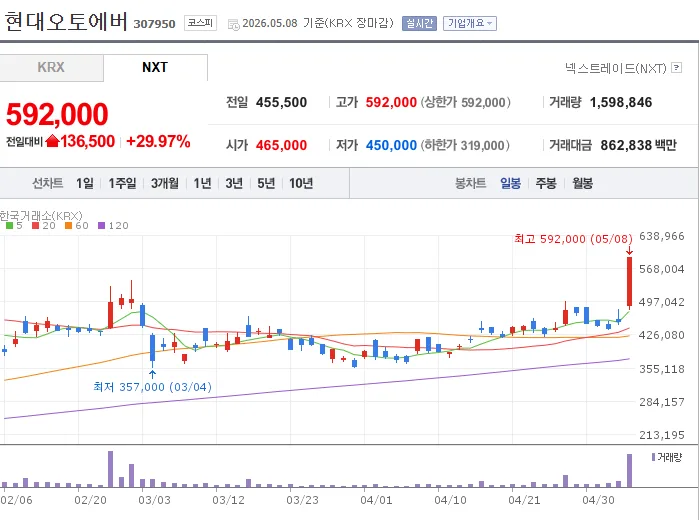The height and width of the screenshot is (520, 699).
Task: Click the 저가 value 450,000
Action: coord(391,145)
